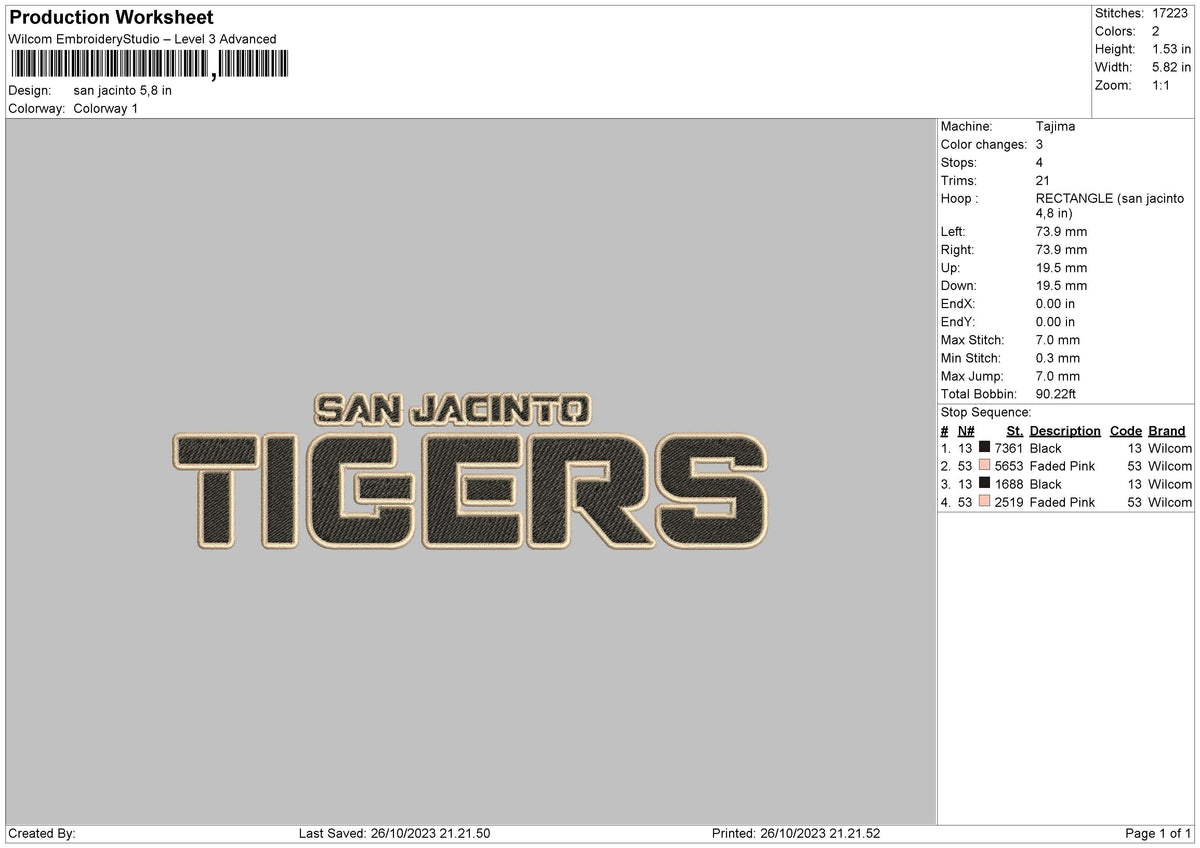The height and width of the screenshot is (848, 1200).
Task: Click the 'Left:' label
Action: coord(953,231)
